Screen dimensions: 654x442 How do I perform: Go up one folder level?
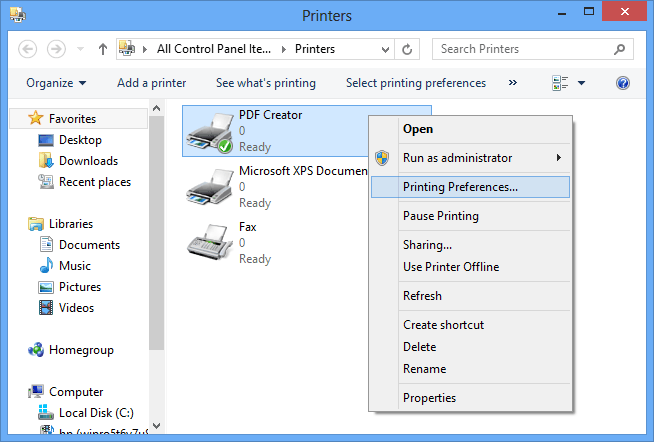coord(103,49)
